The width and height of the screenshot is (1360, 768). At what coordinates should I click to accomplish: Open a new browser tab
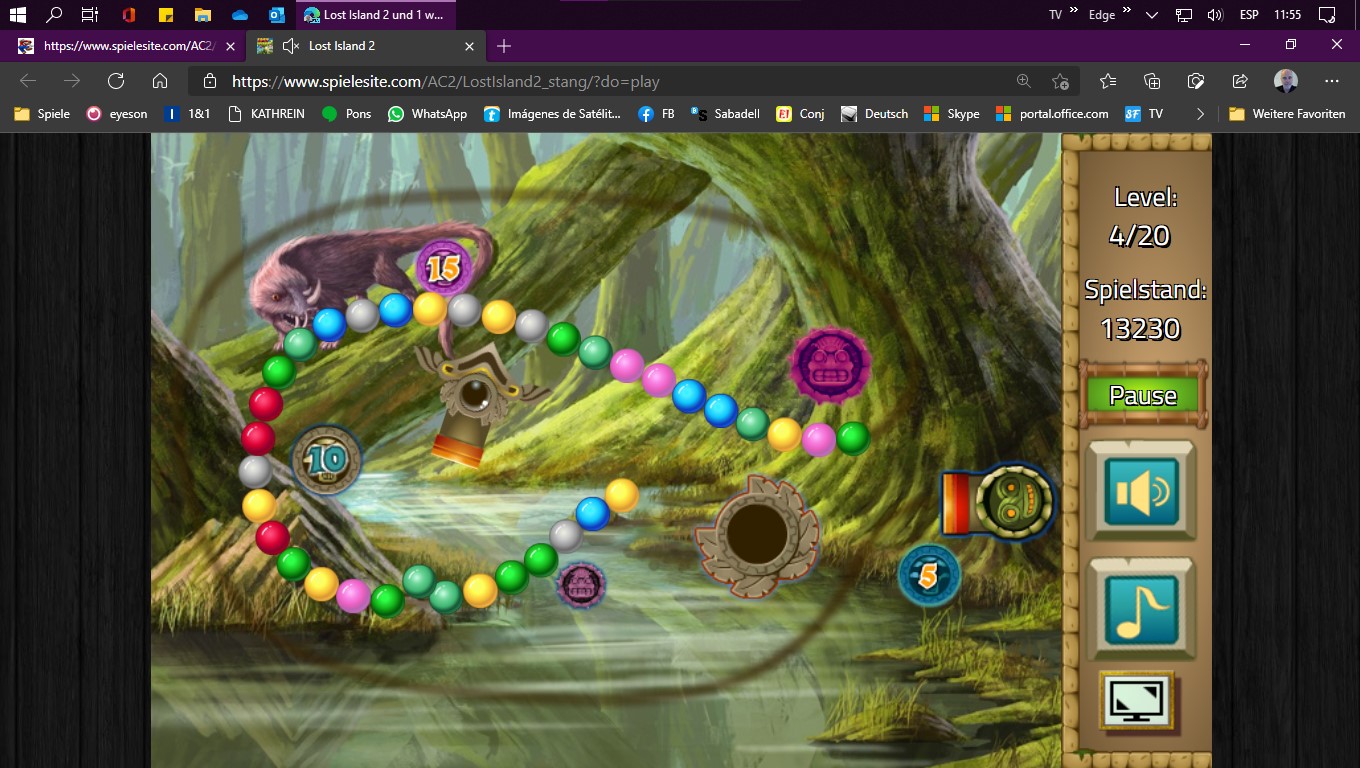coord(504,46)
